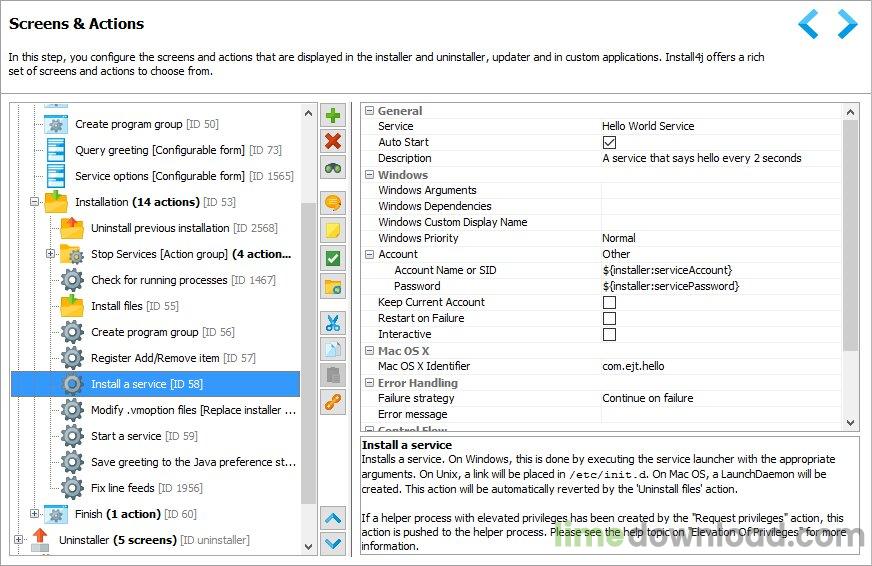Image resolution: width=872 pixels, height=566 pixels.
Task: Move item down with blue down arrow
Action: (x=333, y=543)
